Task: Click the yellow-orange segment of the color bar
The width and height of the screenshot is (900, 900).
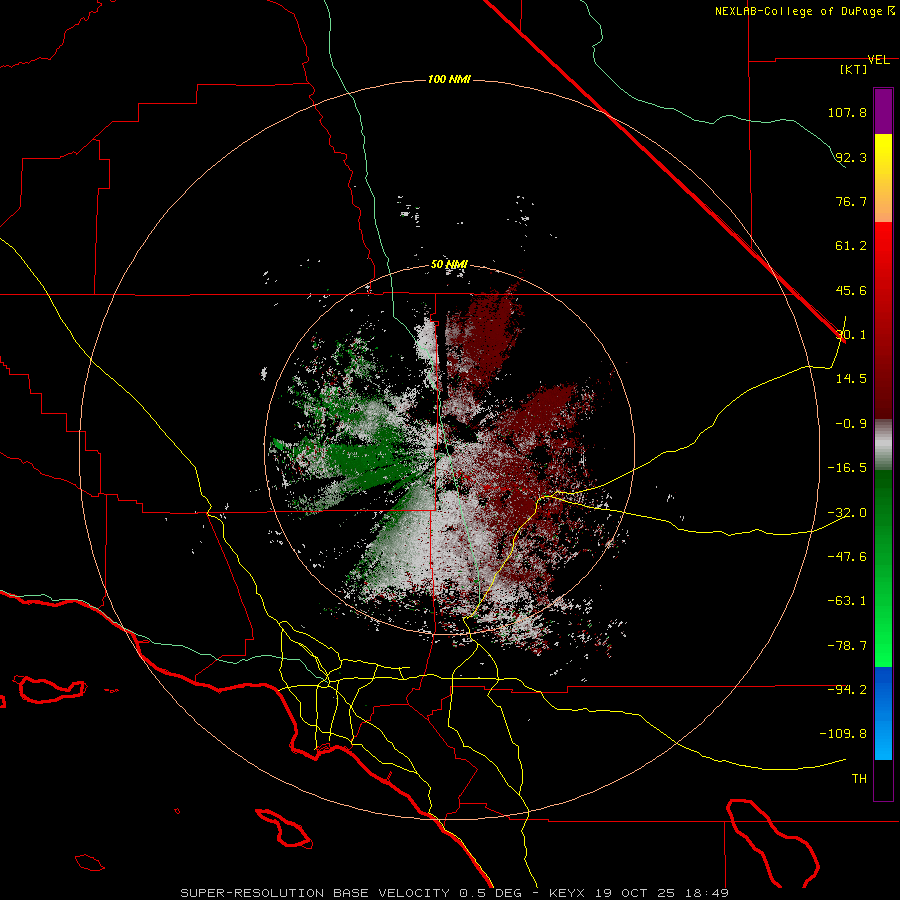Action: tap(883, 178)
